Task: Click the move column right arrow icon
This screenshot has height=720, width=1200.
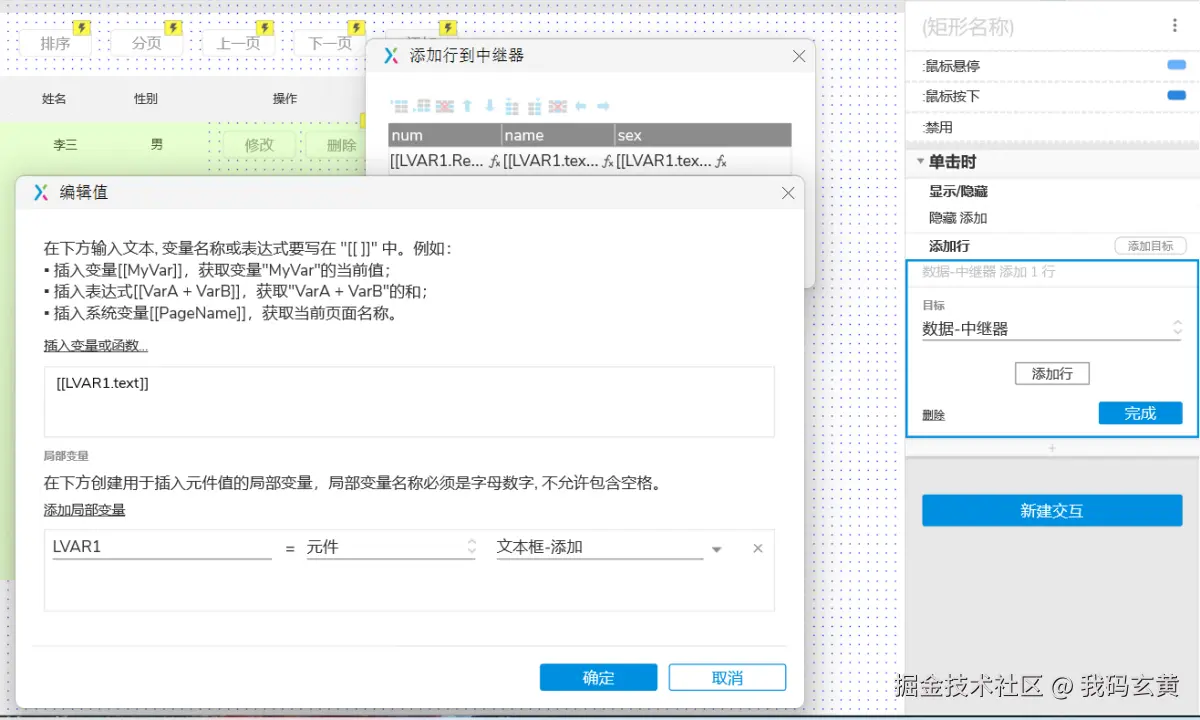Action: click(604, 106)
